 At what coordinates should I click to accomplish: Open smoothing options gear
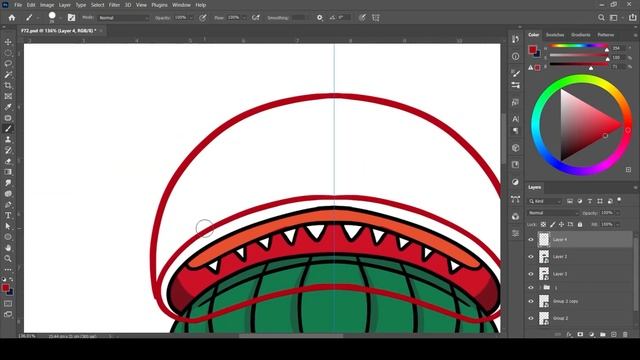point(320,18)
